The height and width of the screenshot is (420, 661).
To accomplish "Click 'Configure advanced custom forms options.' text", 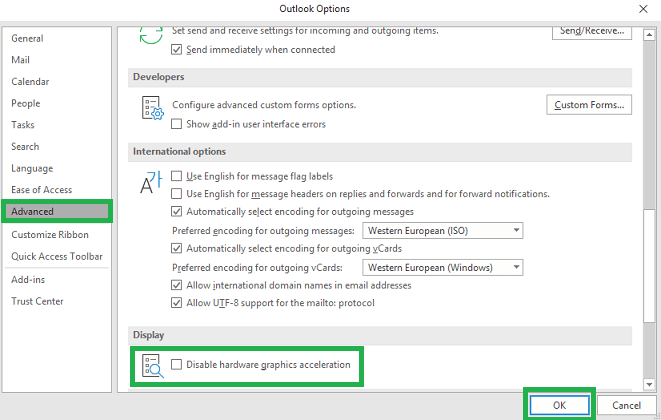I will [264, 105].
